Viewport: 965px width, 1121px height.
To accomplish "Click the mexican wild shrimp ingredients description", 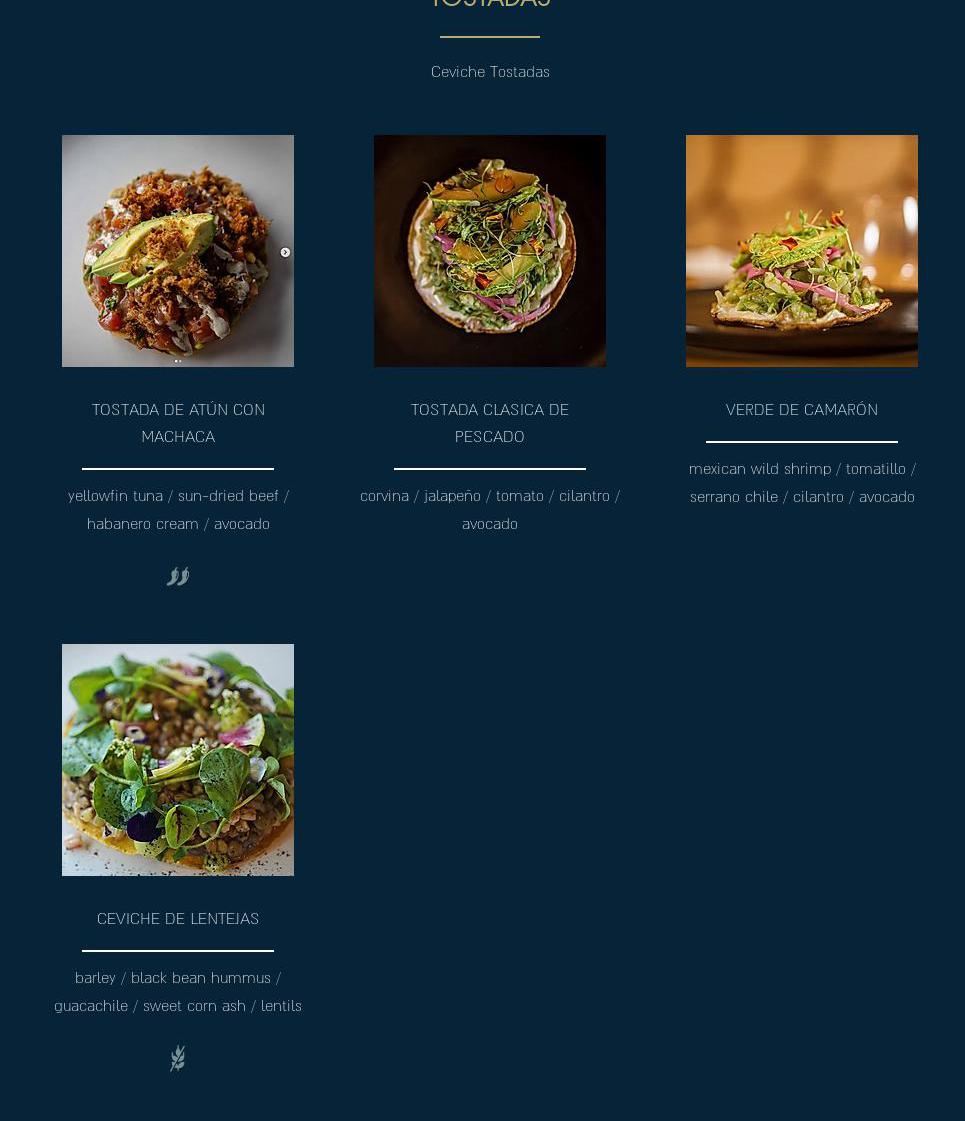I will point(802,483).
